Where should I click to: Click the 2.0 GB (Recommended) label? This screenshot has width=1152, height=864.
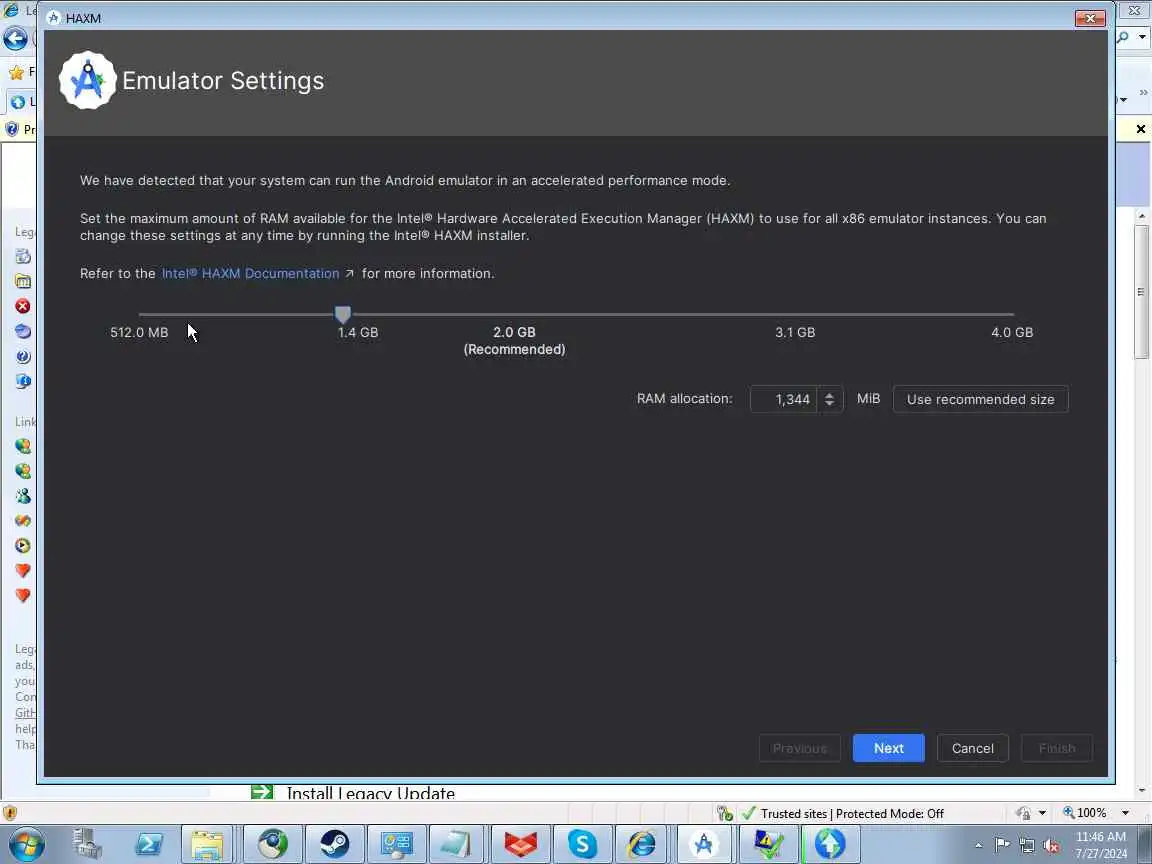click(x=514, y=341)
